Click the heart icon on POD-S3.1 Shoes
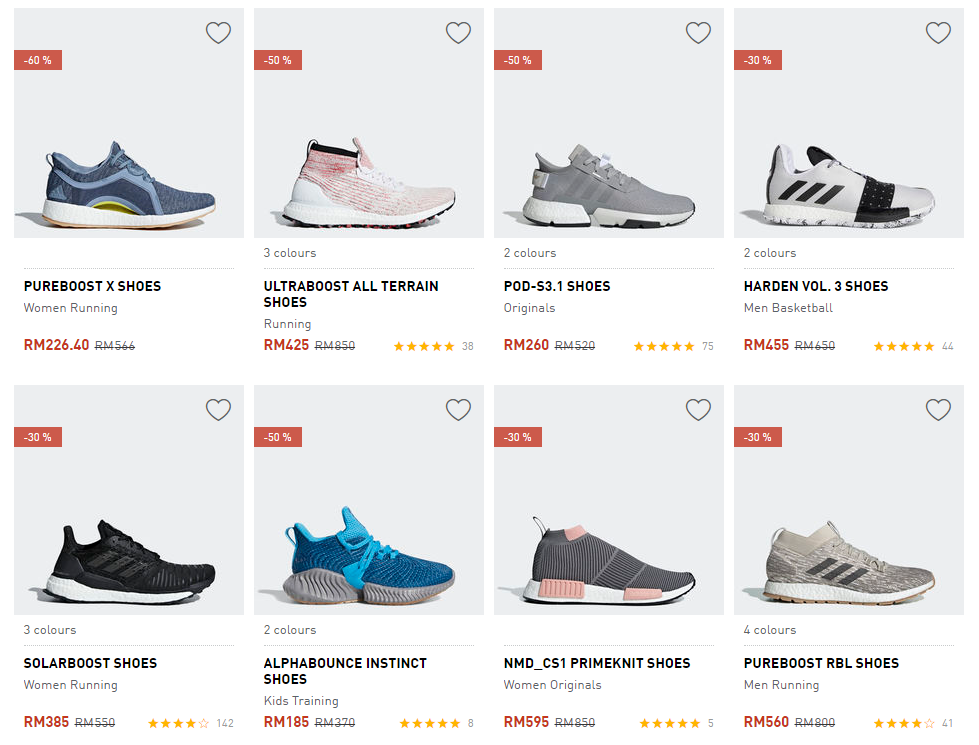 click(x=698, y=33)
